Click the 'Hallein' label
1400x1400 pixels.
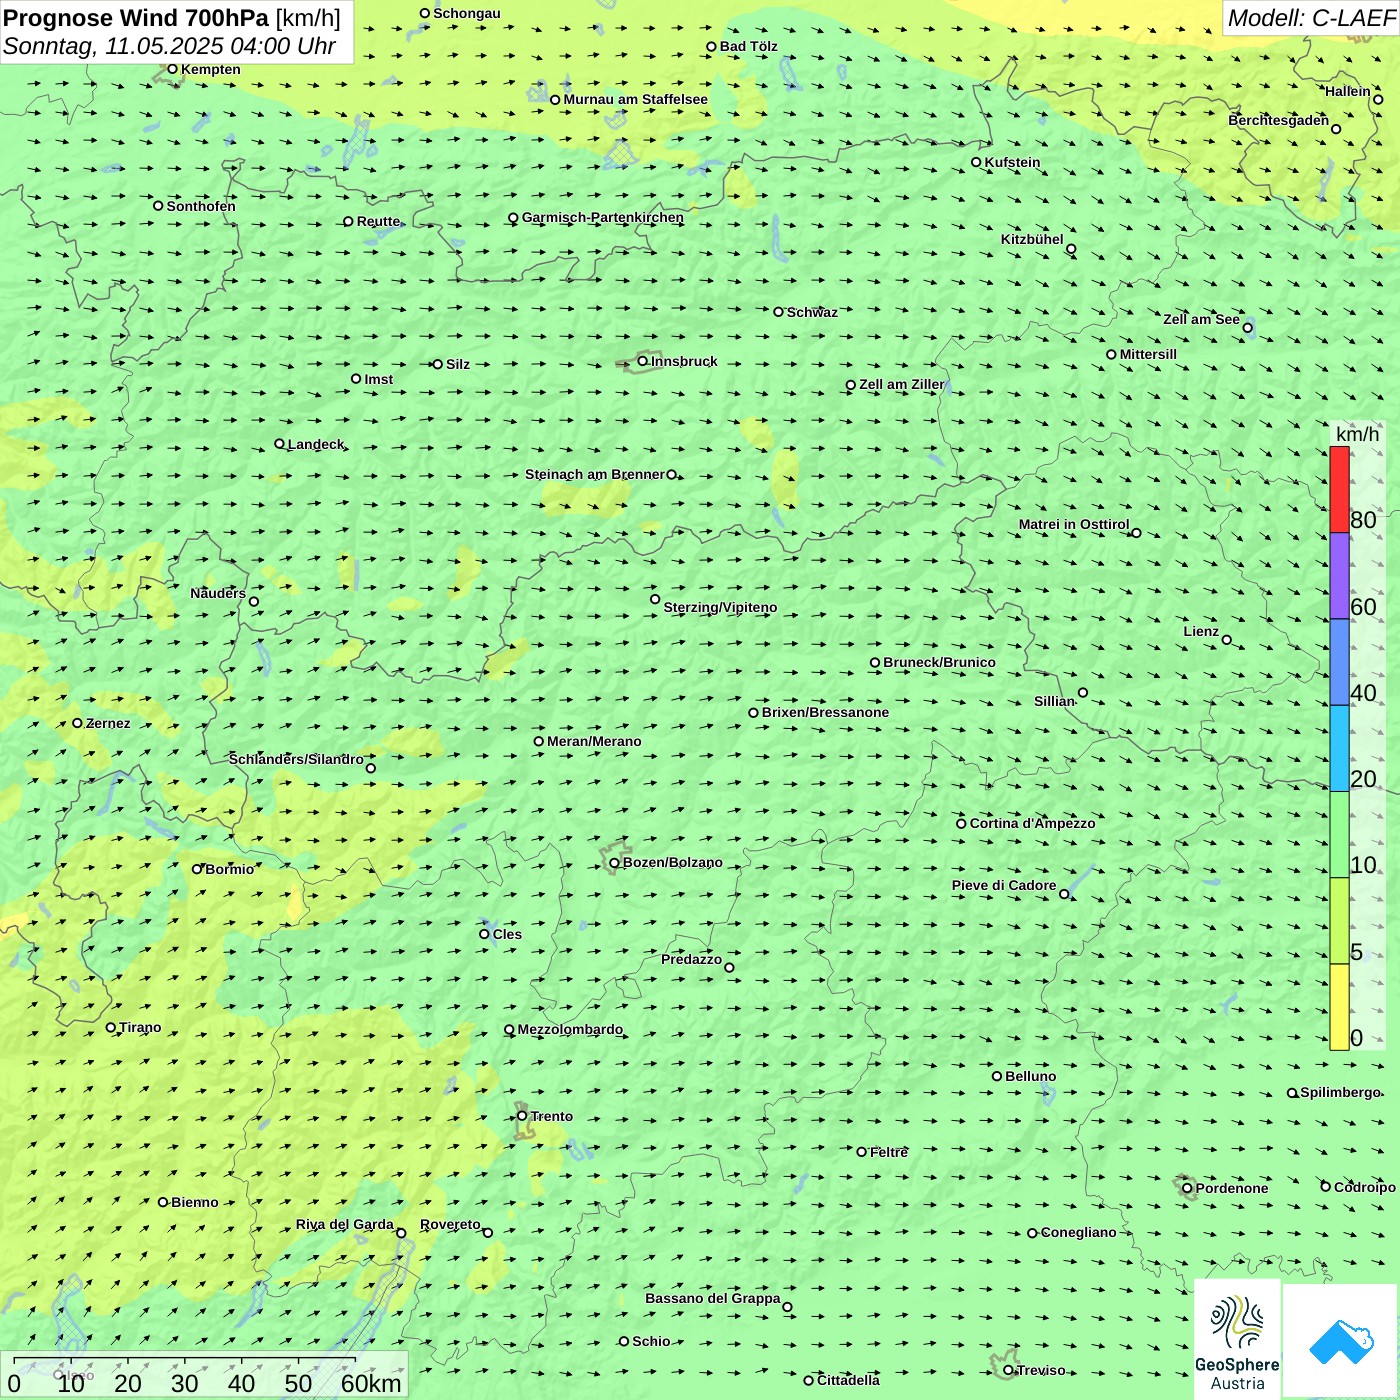click(x=1348, y=91)
